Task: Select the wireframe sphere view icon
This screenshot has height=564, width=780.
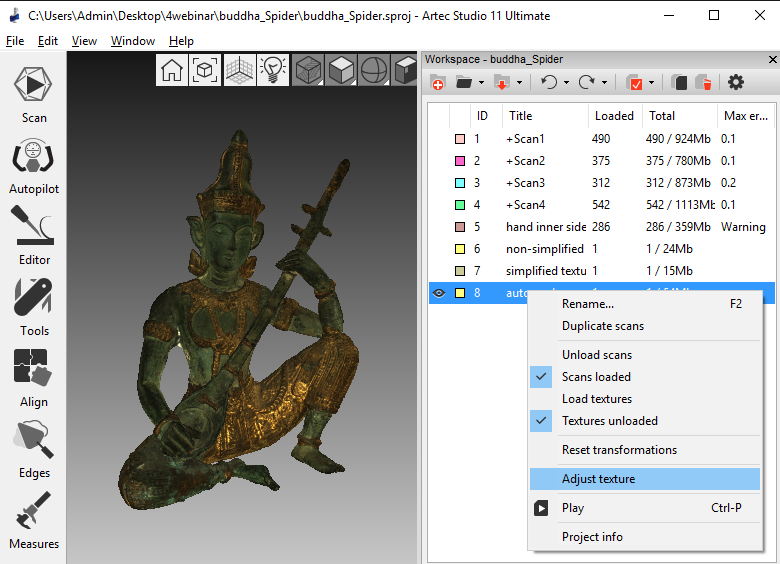Action: (374, 70)
